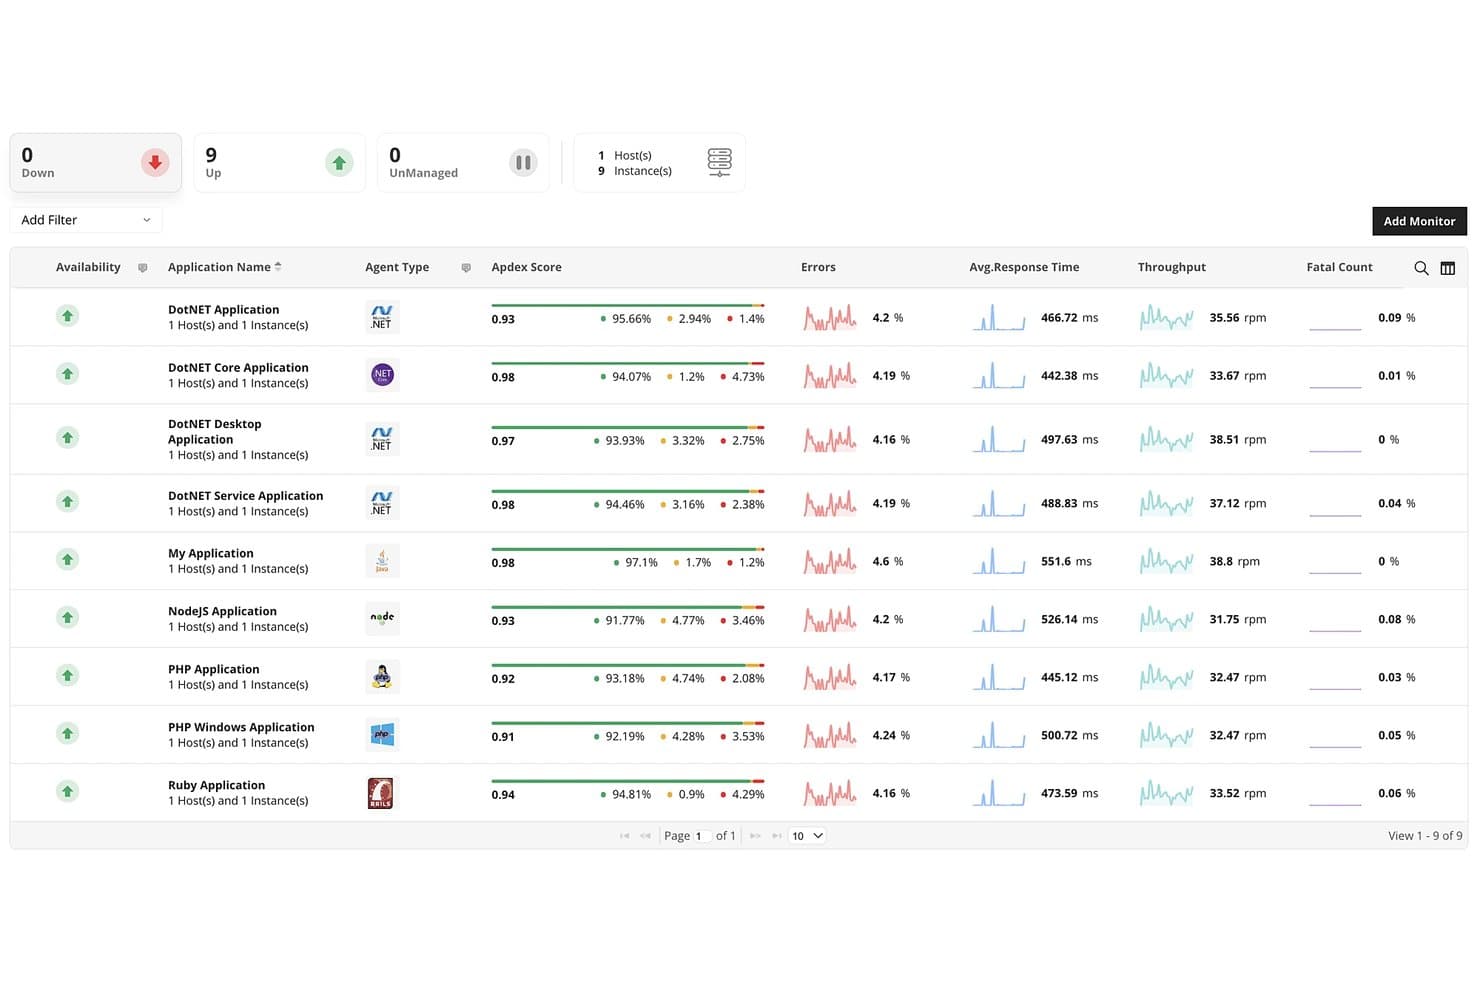Click the .NET Core agent icon
Screen dimensions: 1480x987
(x=382, y=375)
